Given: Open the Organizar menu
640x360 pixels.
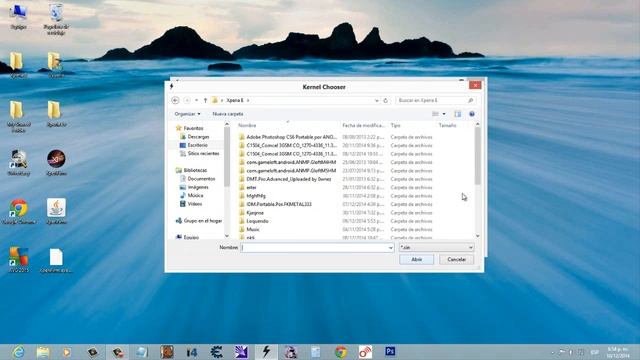Looking at the screenshot, I should [187, 114].
